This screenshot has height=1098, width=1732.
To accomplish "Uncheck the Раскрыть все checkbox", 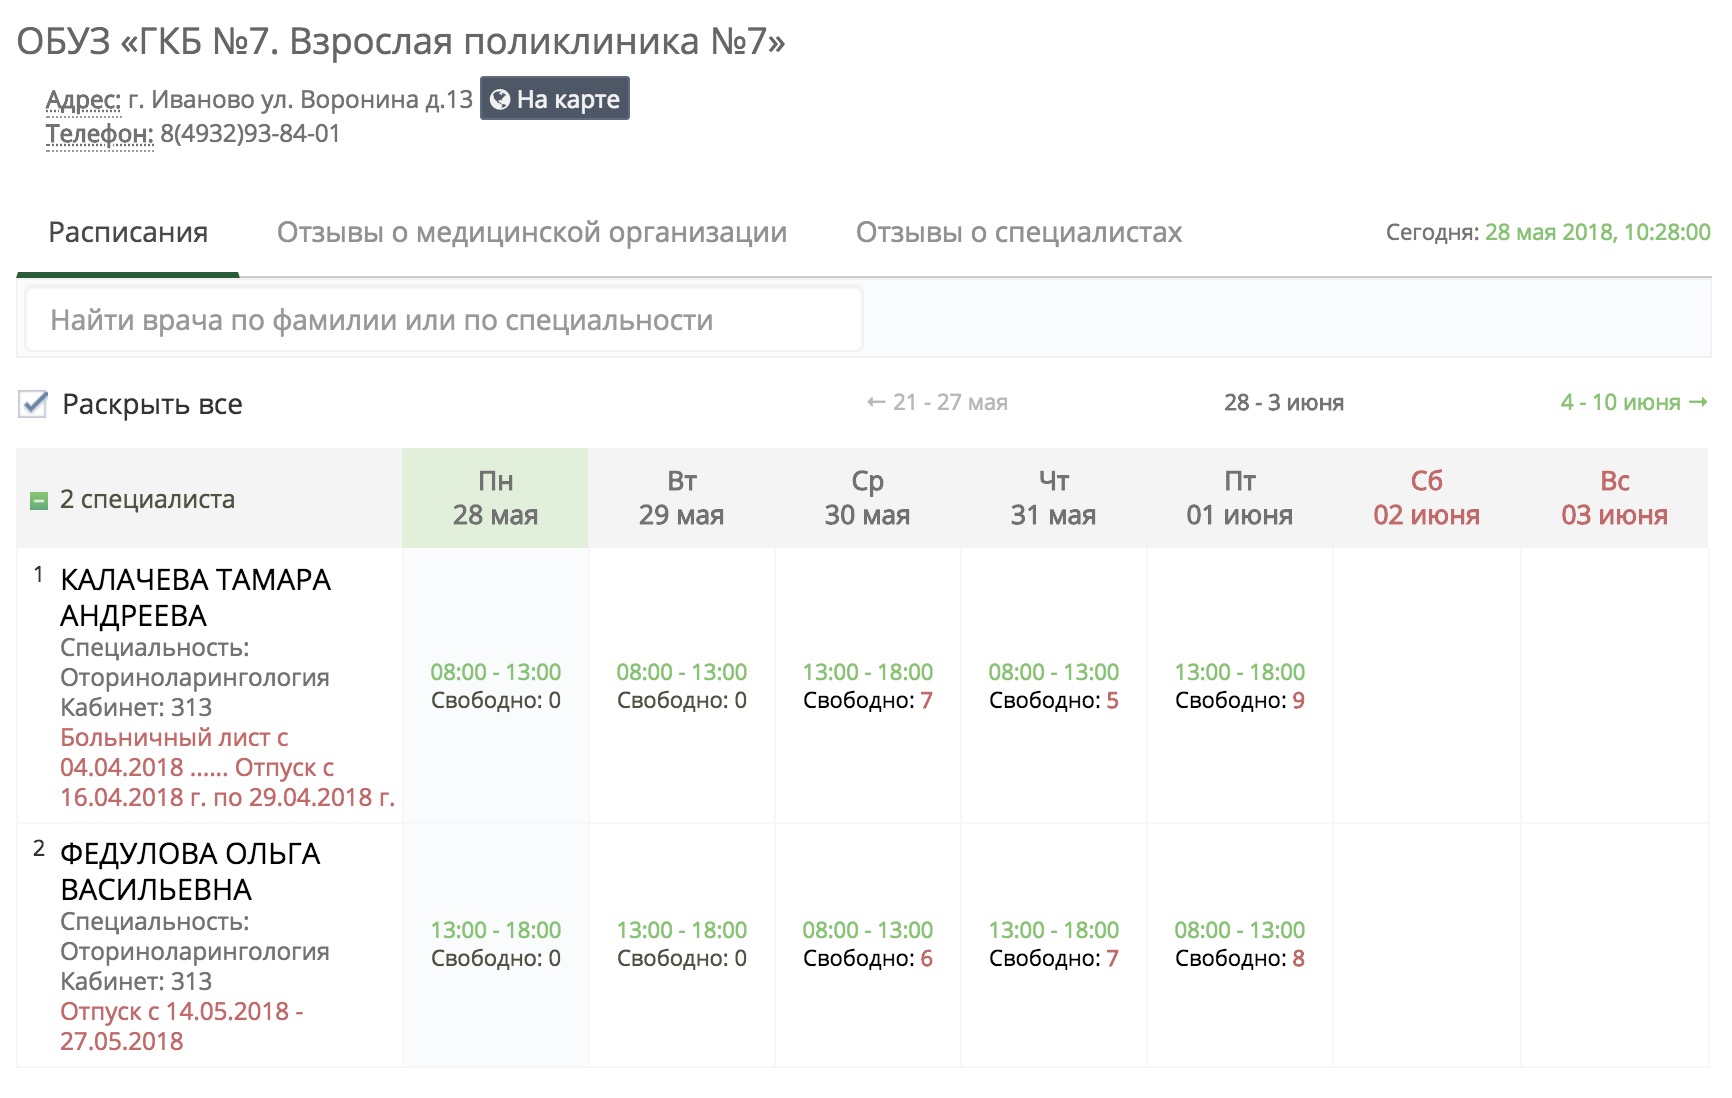I will 33,404.
